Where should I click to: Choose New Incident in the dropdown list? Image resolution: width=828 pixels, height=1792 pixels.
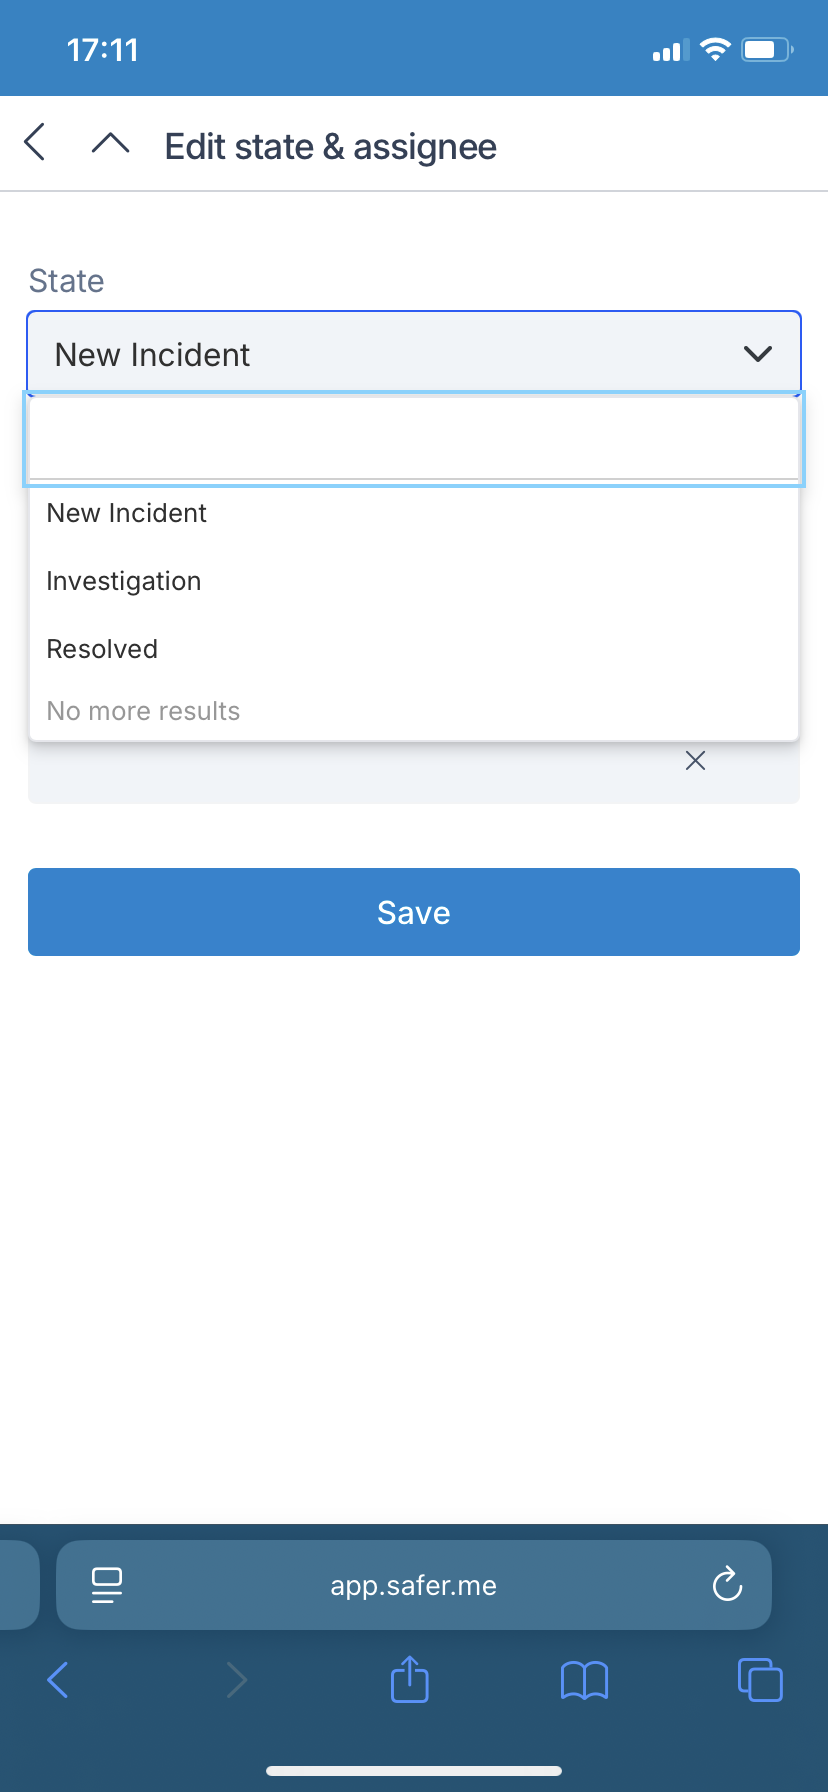[126, 513]
